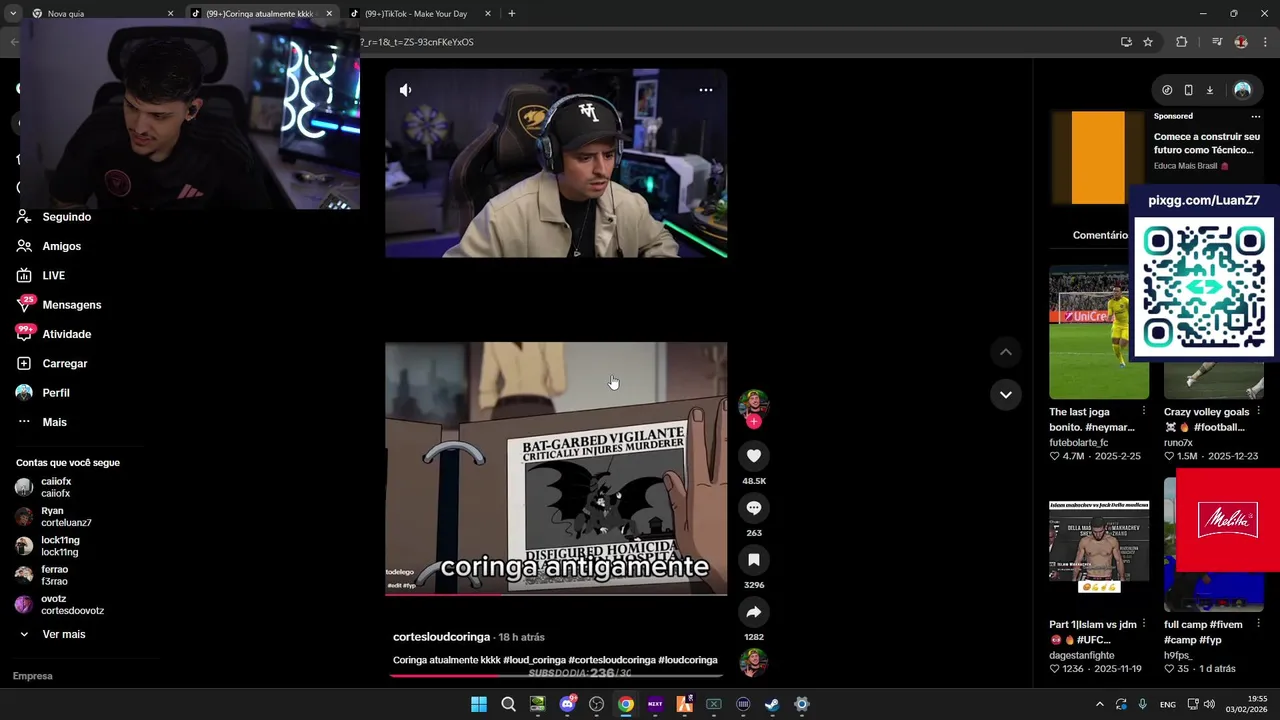Open profile avatar in TikTok top bar
This screenshot has width=1280, height=720.
pos(1242,90)
